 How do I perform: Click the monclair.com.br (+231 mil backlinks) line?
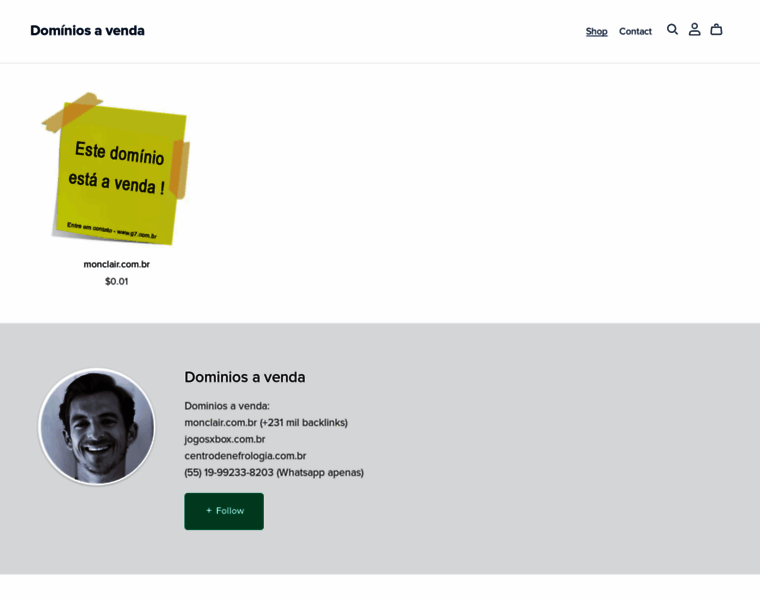pyautogui.click(x=266, y=423)
